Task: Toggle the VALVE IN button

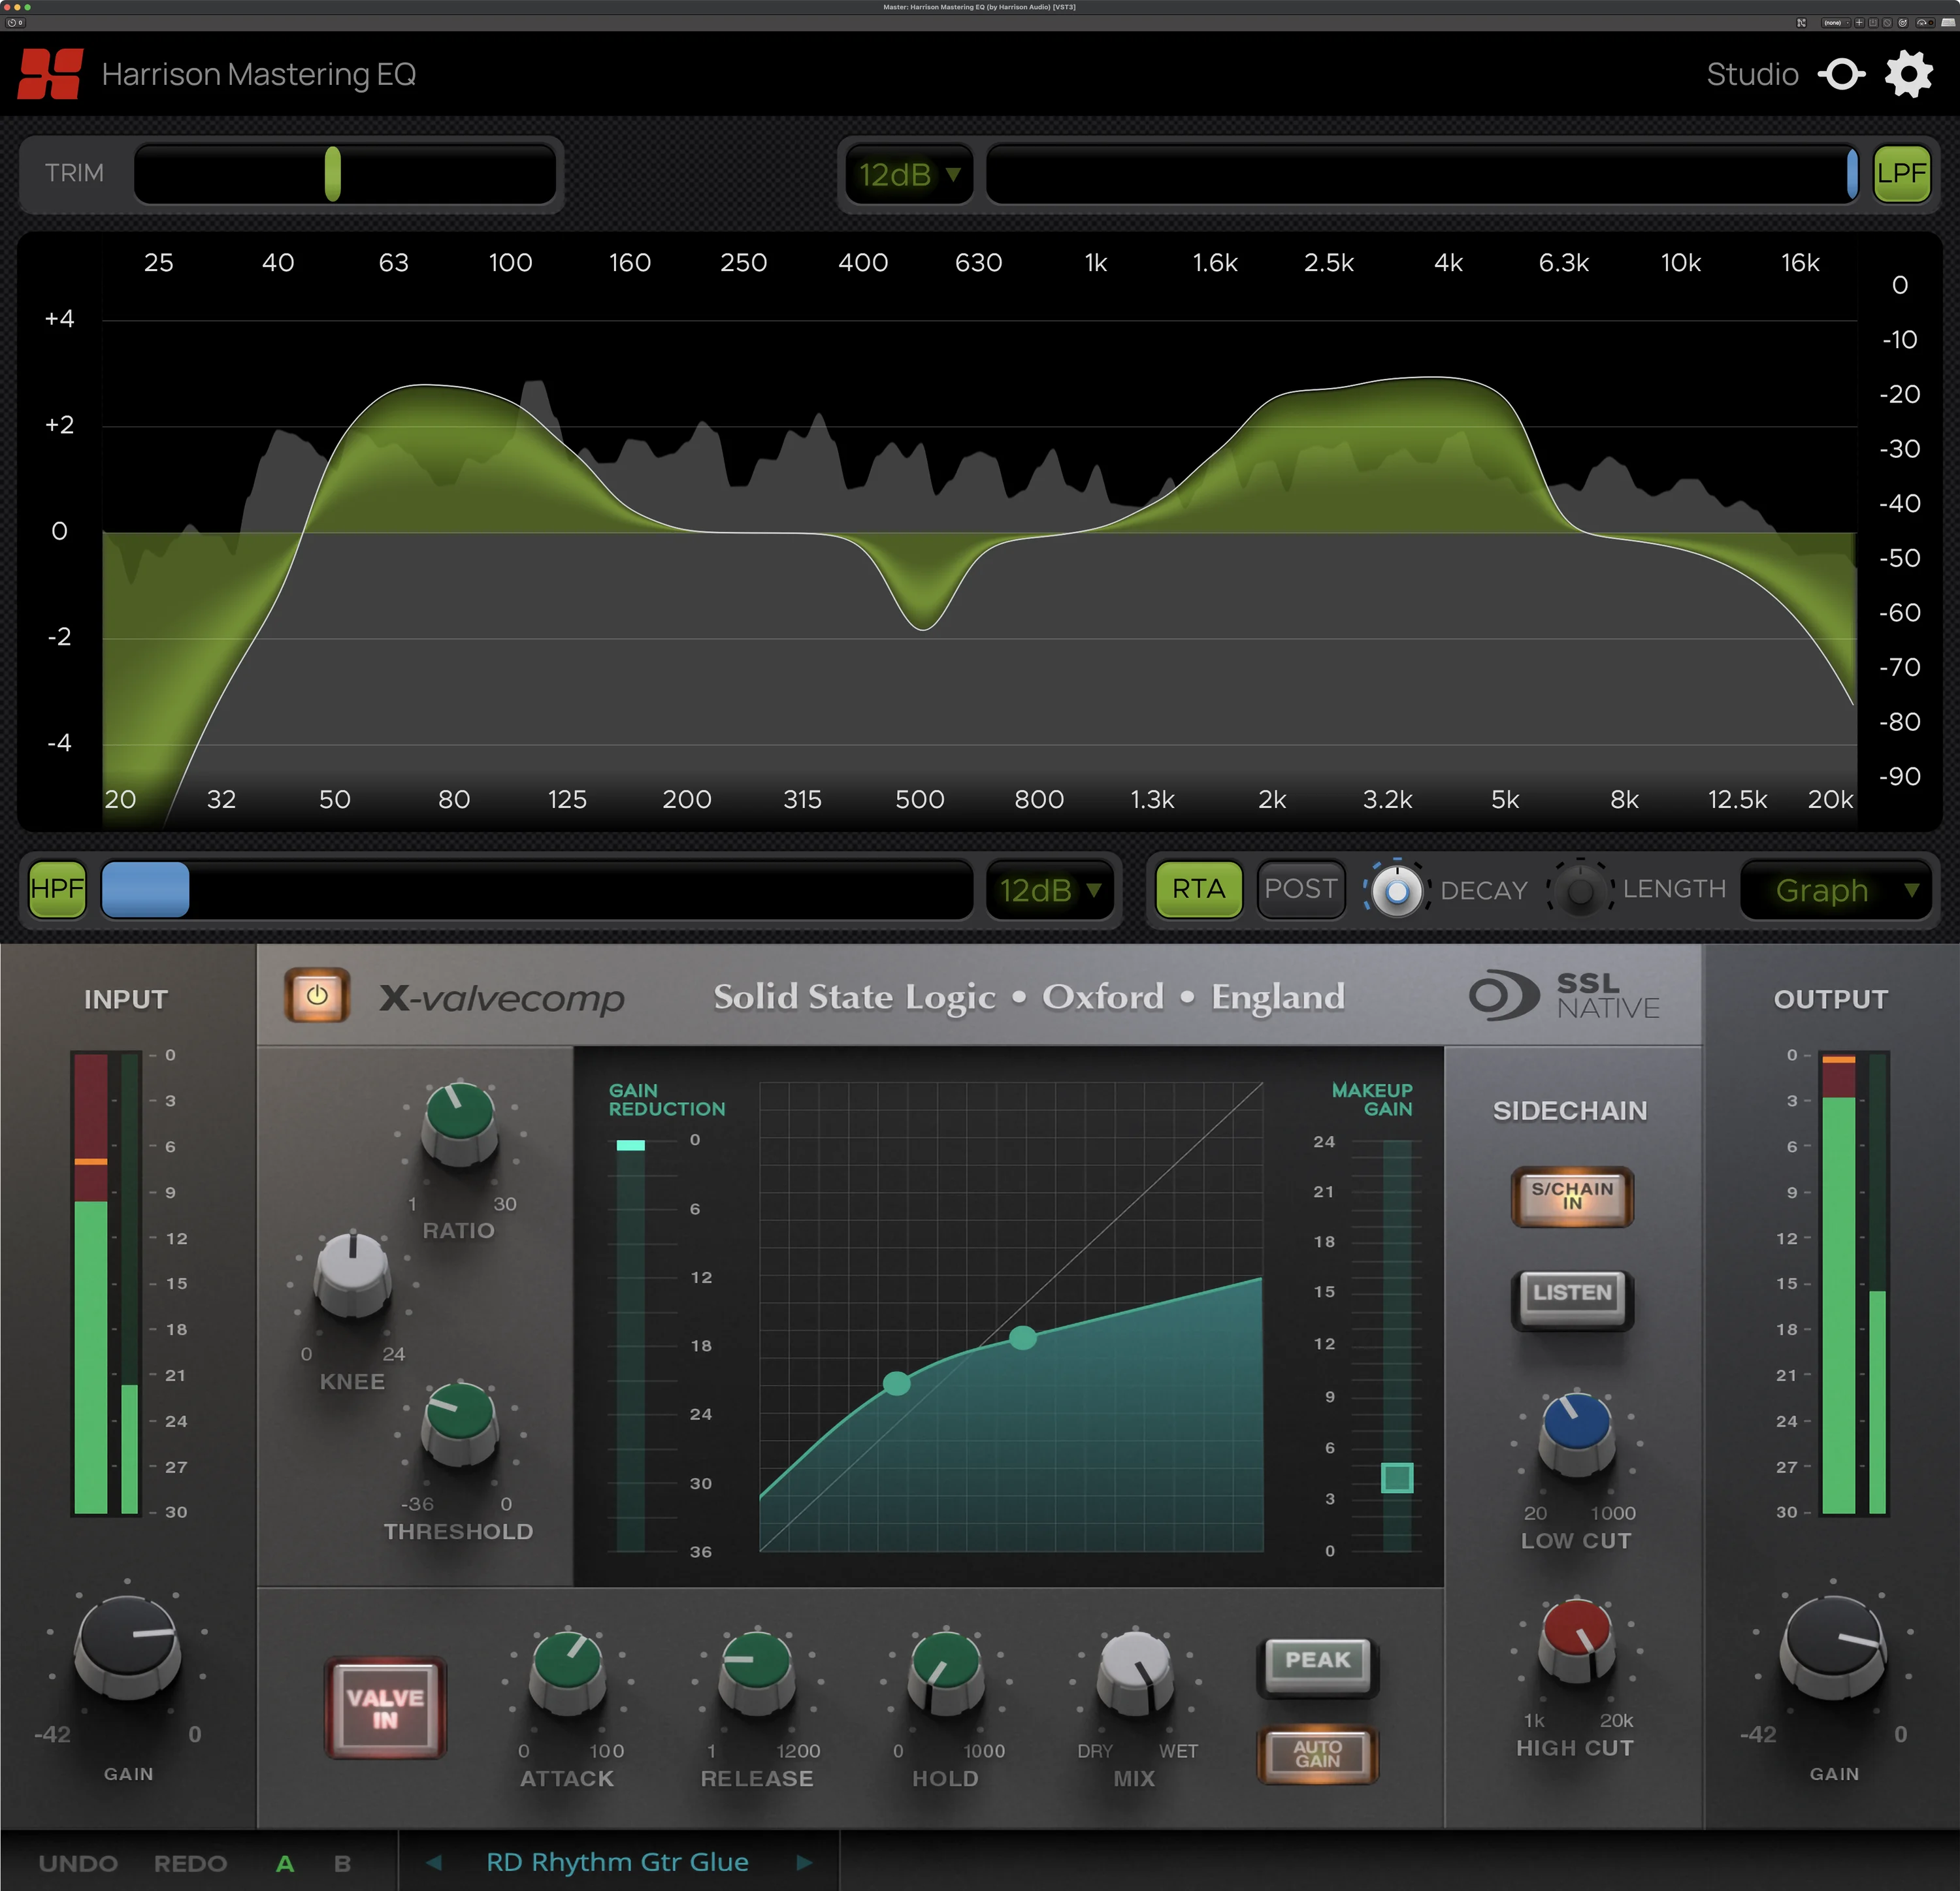Action: coord(385,1707)
